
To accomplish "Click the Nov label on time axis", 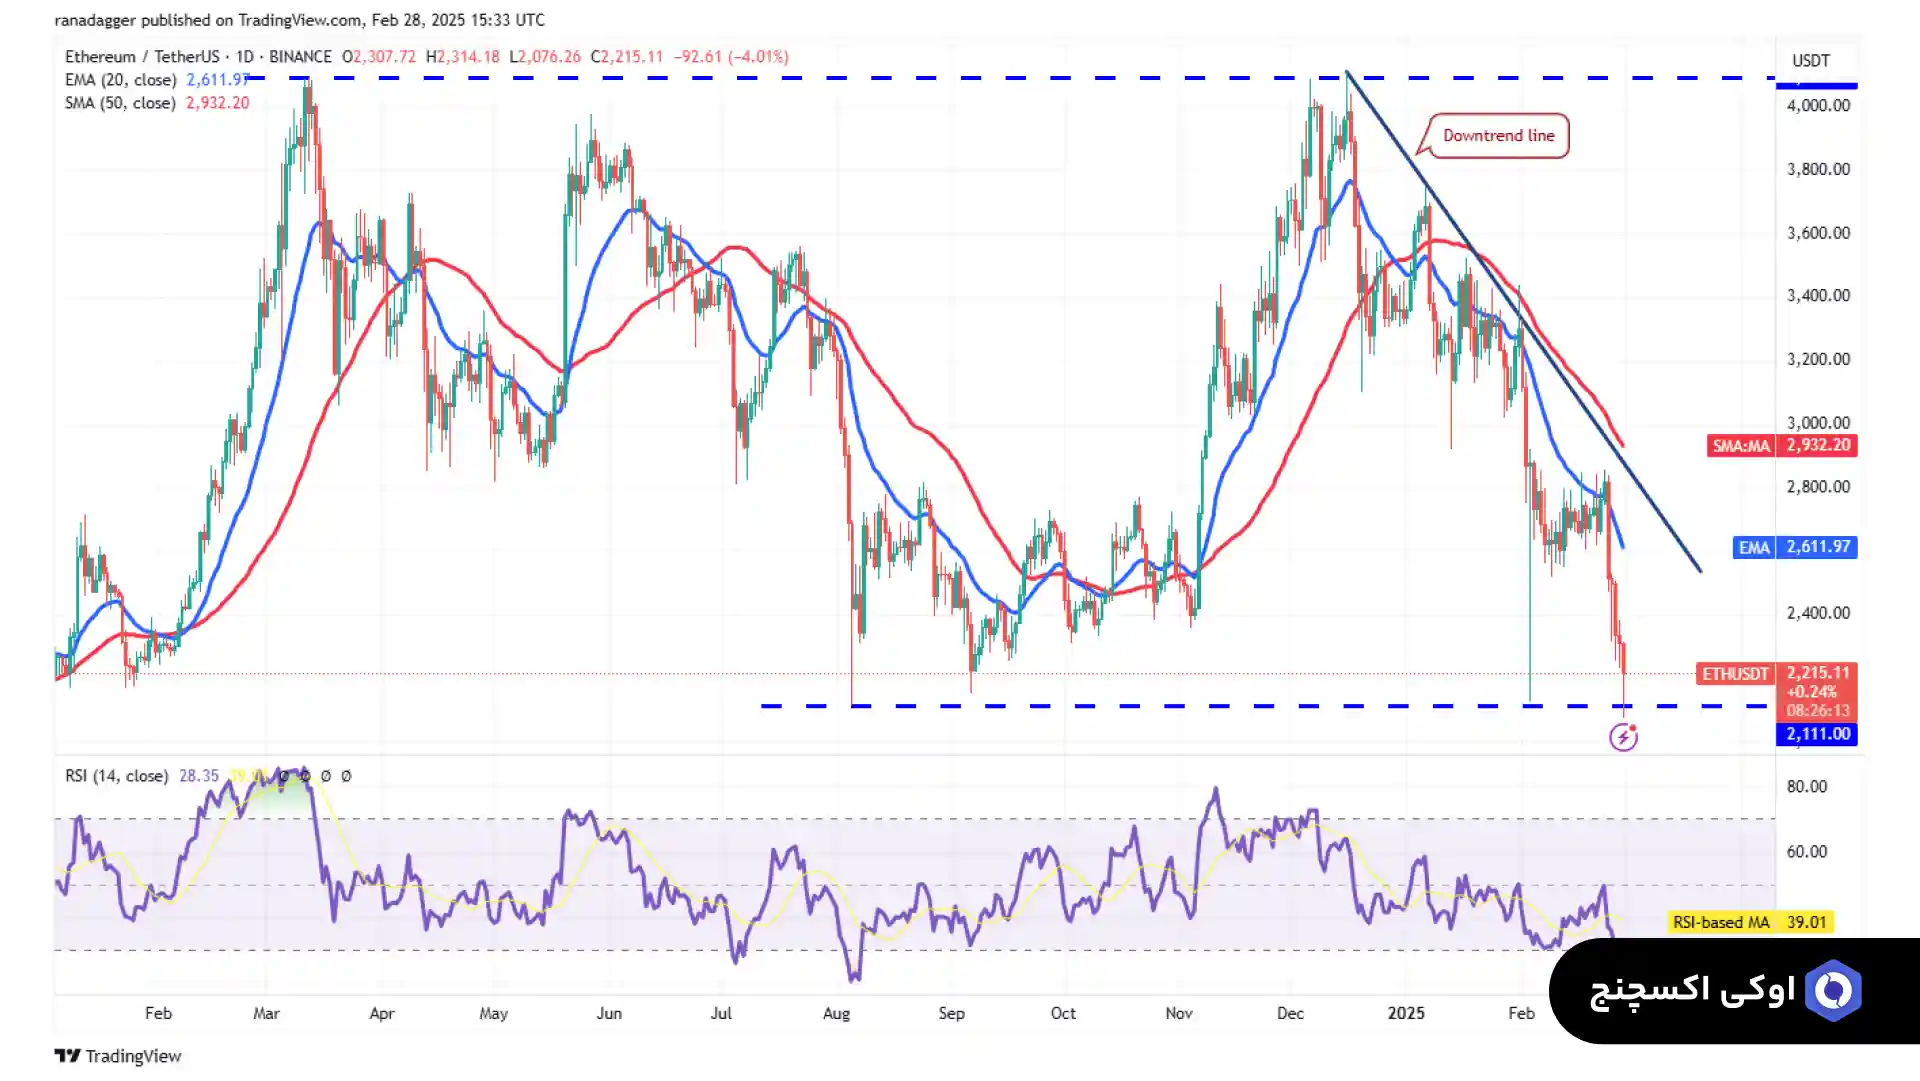I will click(1179, 1013).
